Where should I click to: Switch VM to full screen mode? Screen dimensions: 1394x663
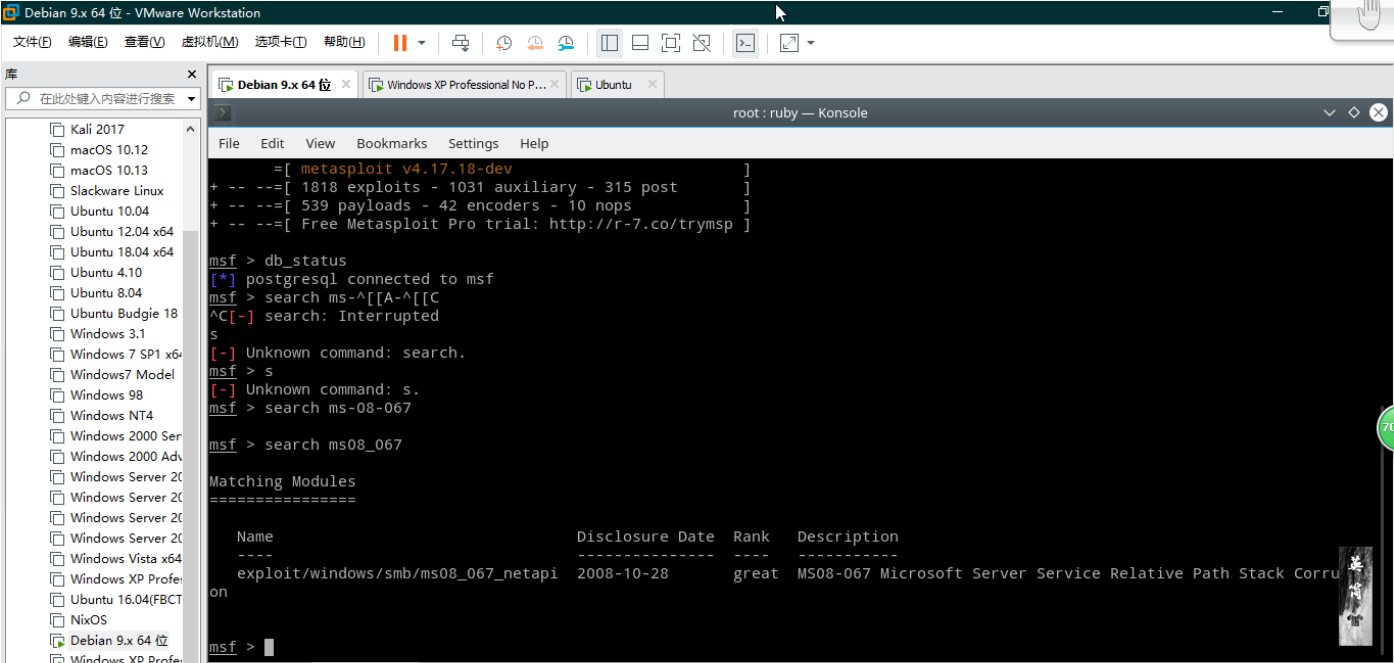click(x=671, y=43)
